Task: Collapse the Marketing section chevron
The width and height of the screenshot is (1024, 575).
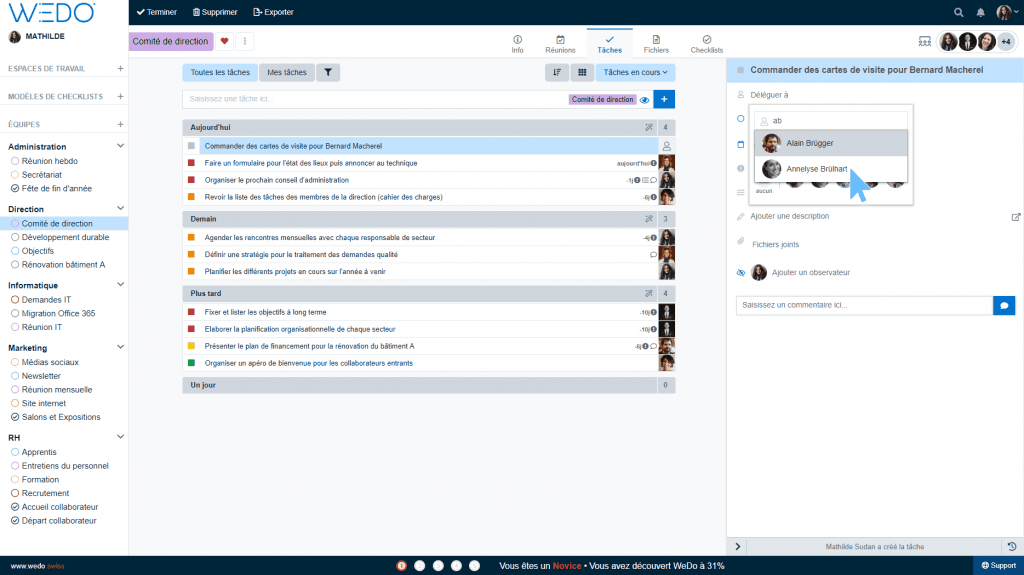Action: coord(121,348)
